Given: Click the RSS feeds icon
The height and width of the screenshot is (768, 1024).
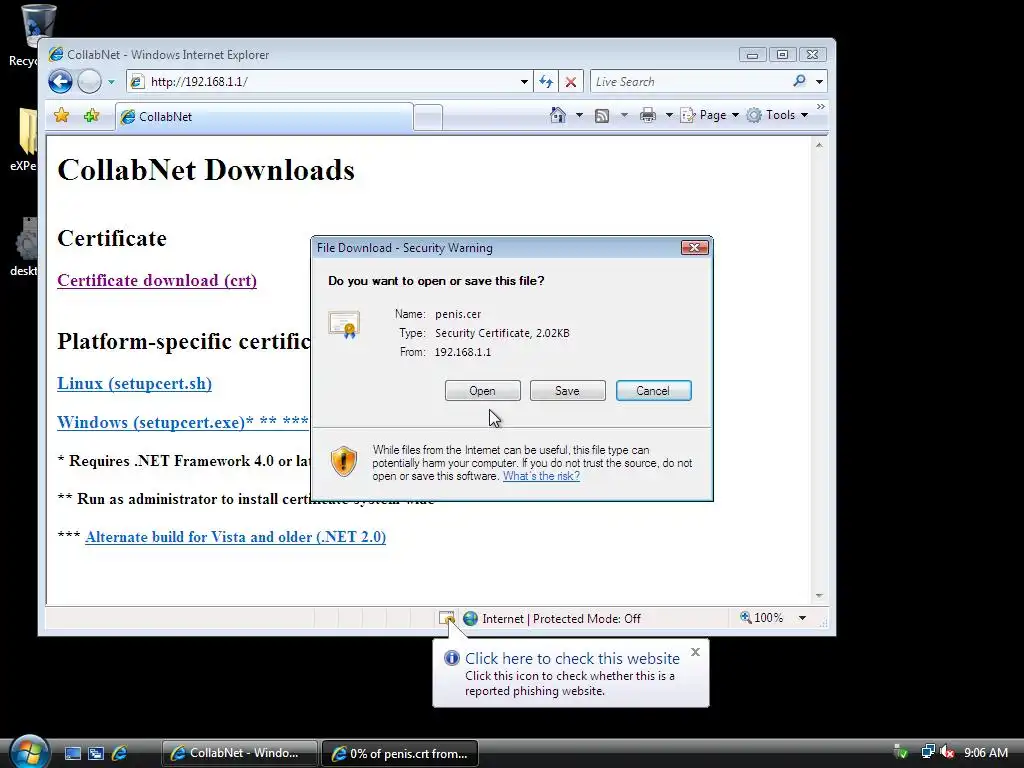Looking at the screenshot, I should [602, 116].
